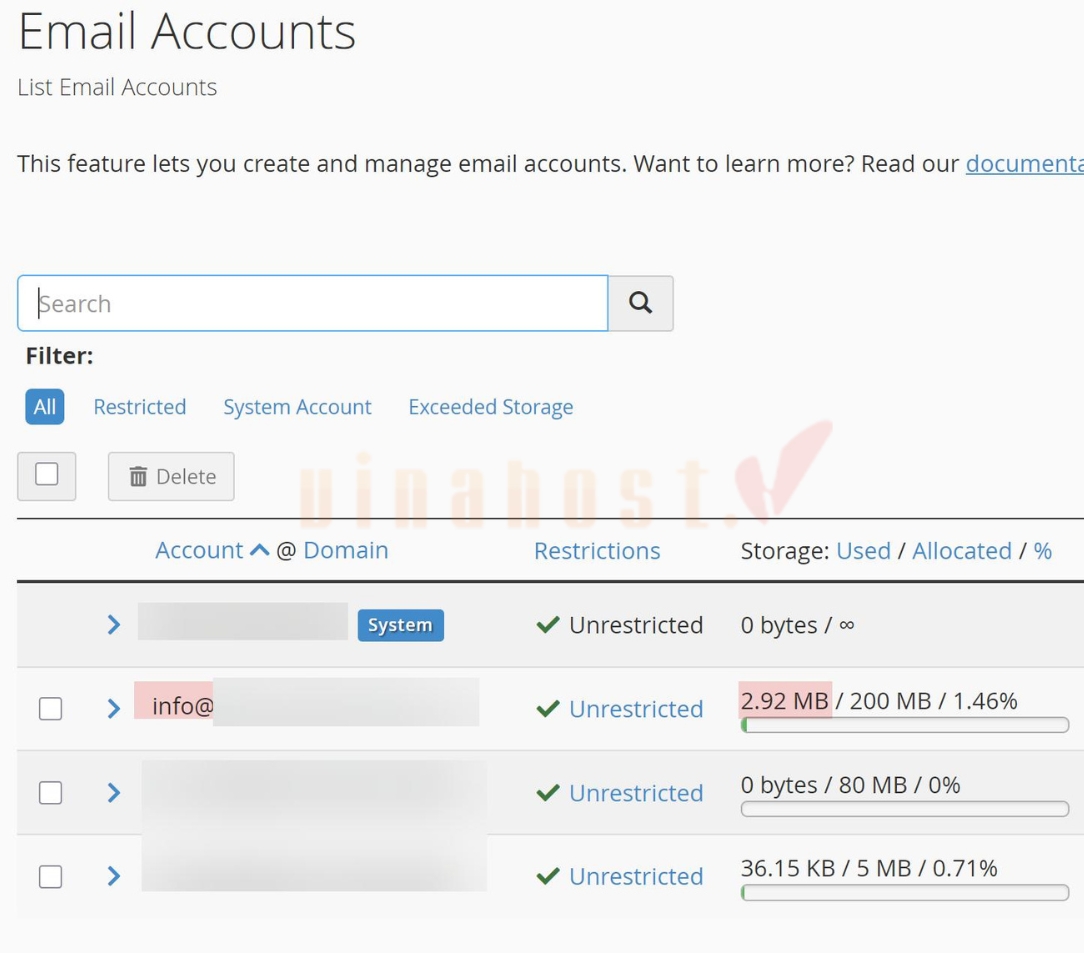Click the 36.15 KB / 5 MB / 0.71% text

coord(869,868)
